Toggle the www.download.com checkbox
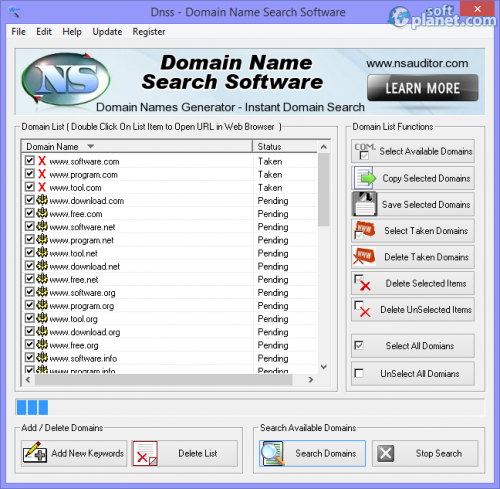This screenshot has height=489, width=500. [x=30, y=200]
